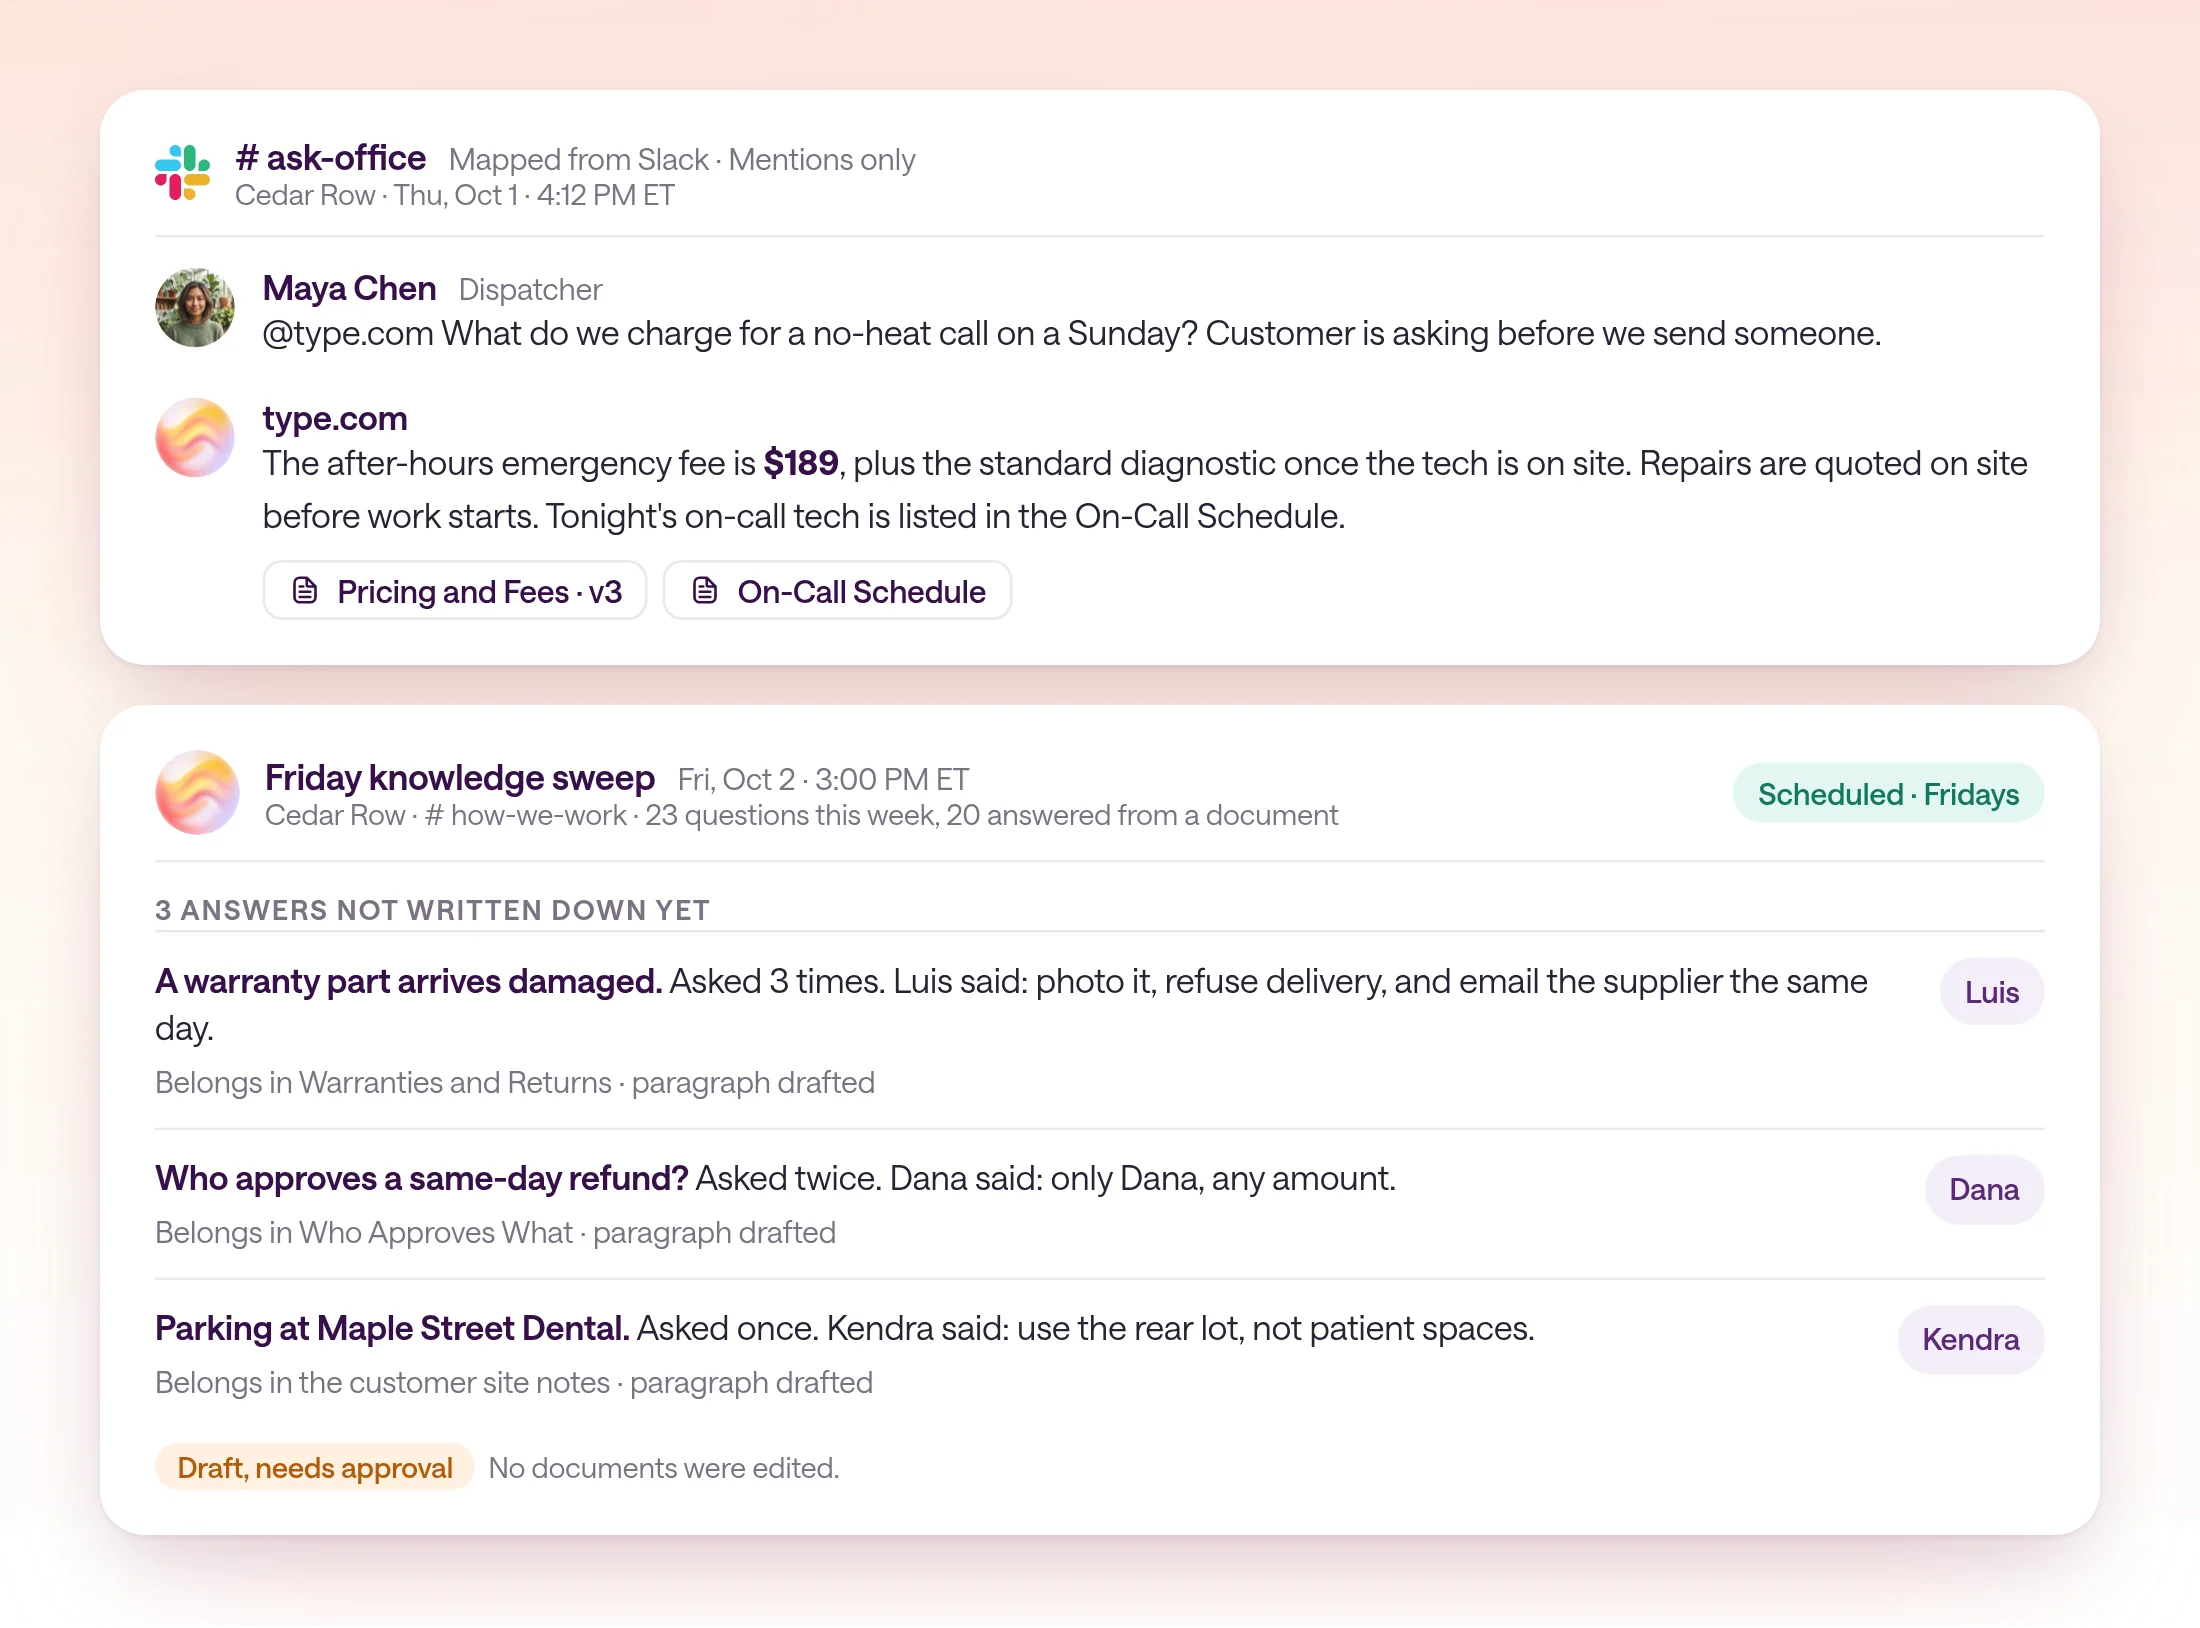Viewport: 2200px width, 1628px height.
Task: Click Maya Chen's name
Action: click(x=349, y=288)
